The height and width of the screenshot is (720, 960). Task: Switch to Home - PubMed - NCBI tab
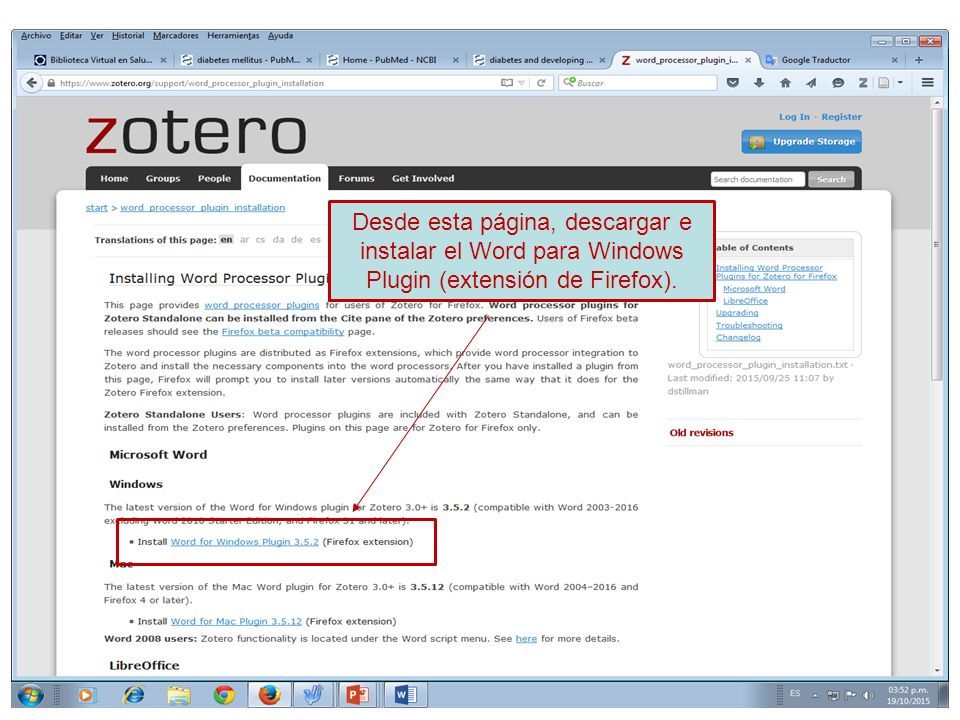click(392, 60)
